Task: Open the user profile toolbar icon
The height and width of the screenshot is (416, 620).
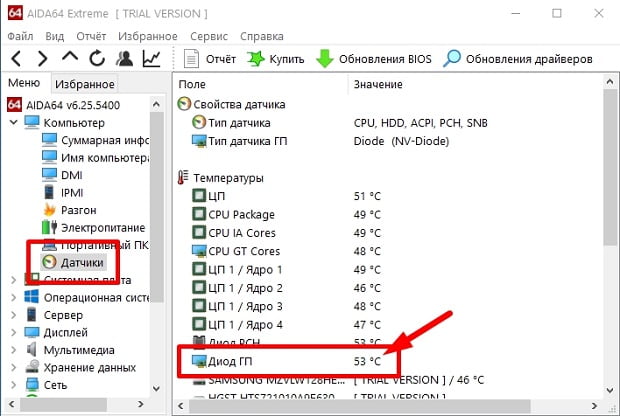Action: click(124, 59)
